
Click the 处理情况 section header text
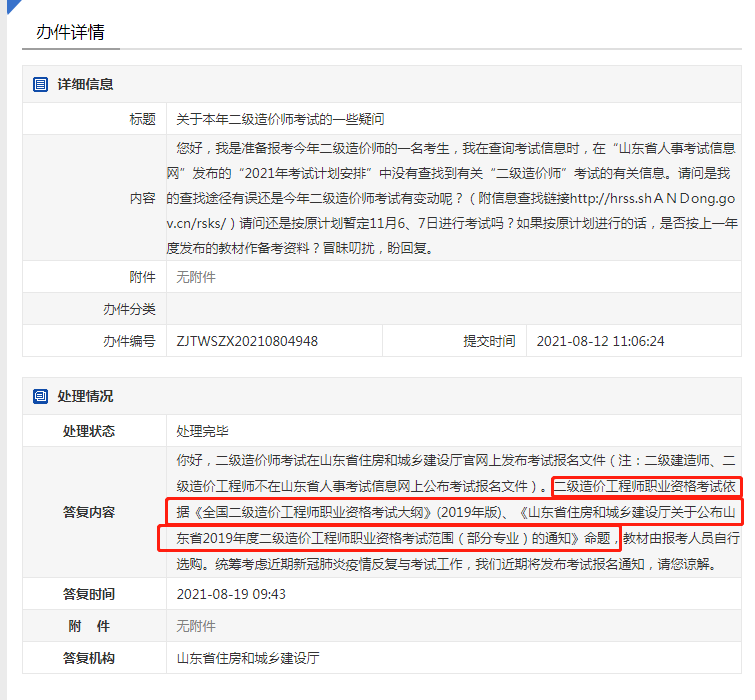(85, 396)
